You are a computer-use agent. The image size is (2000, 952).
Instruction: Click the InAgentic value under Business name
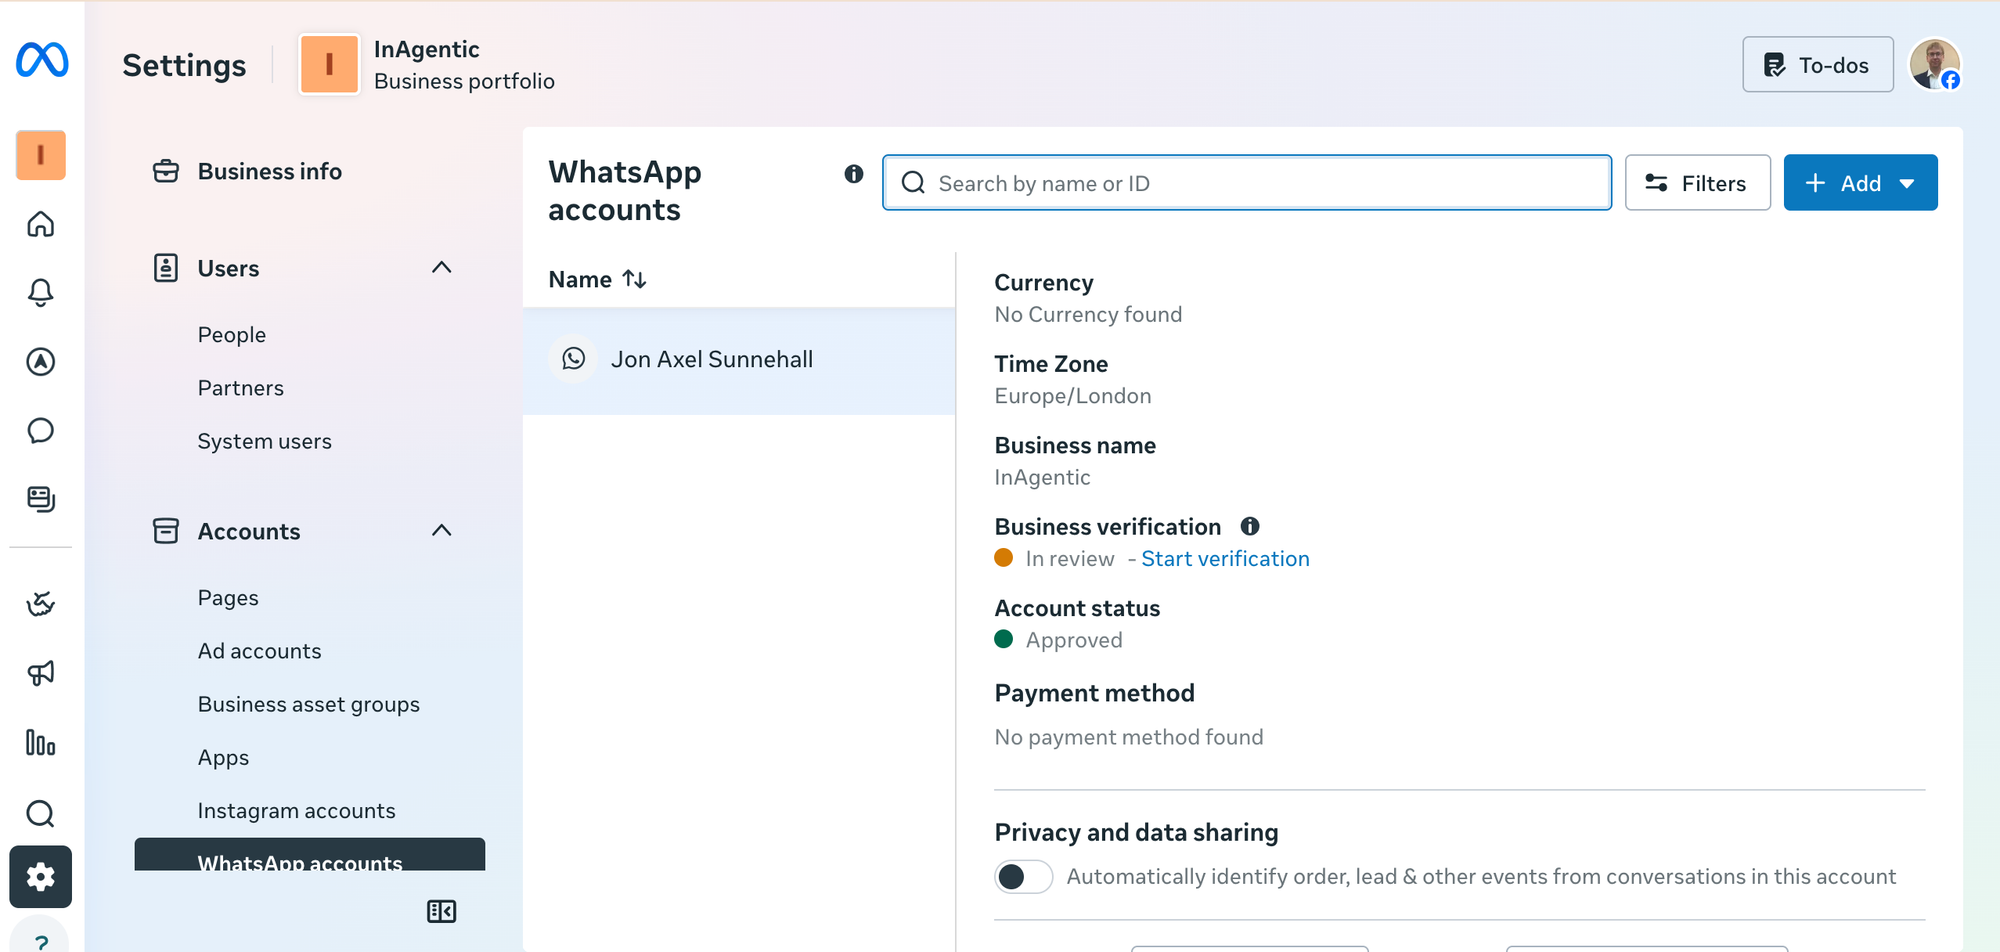pyautogui.click(x=1042, y=477)
